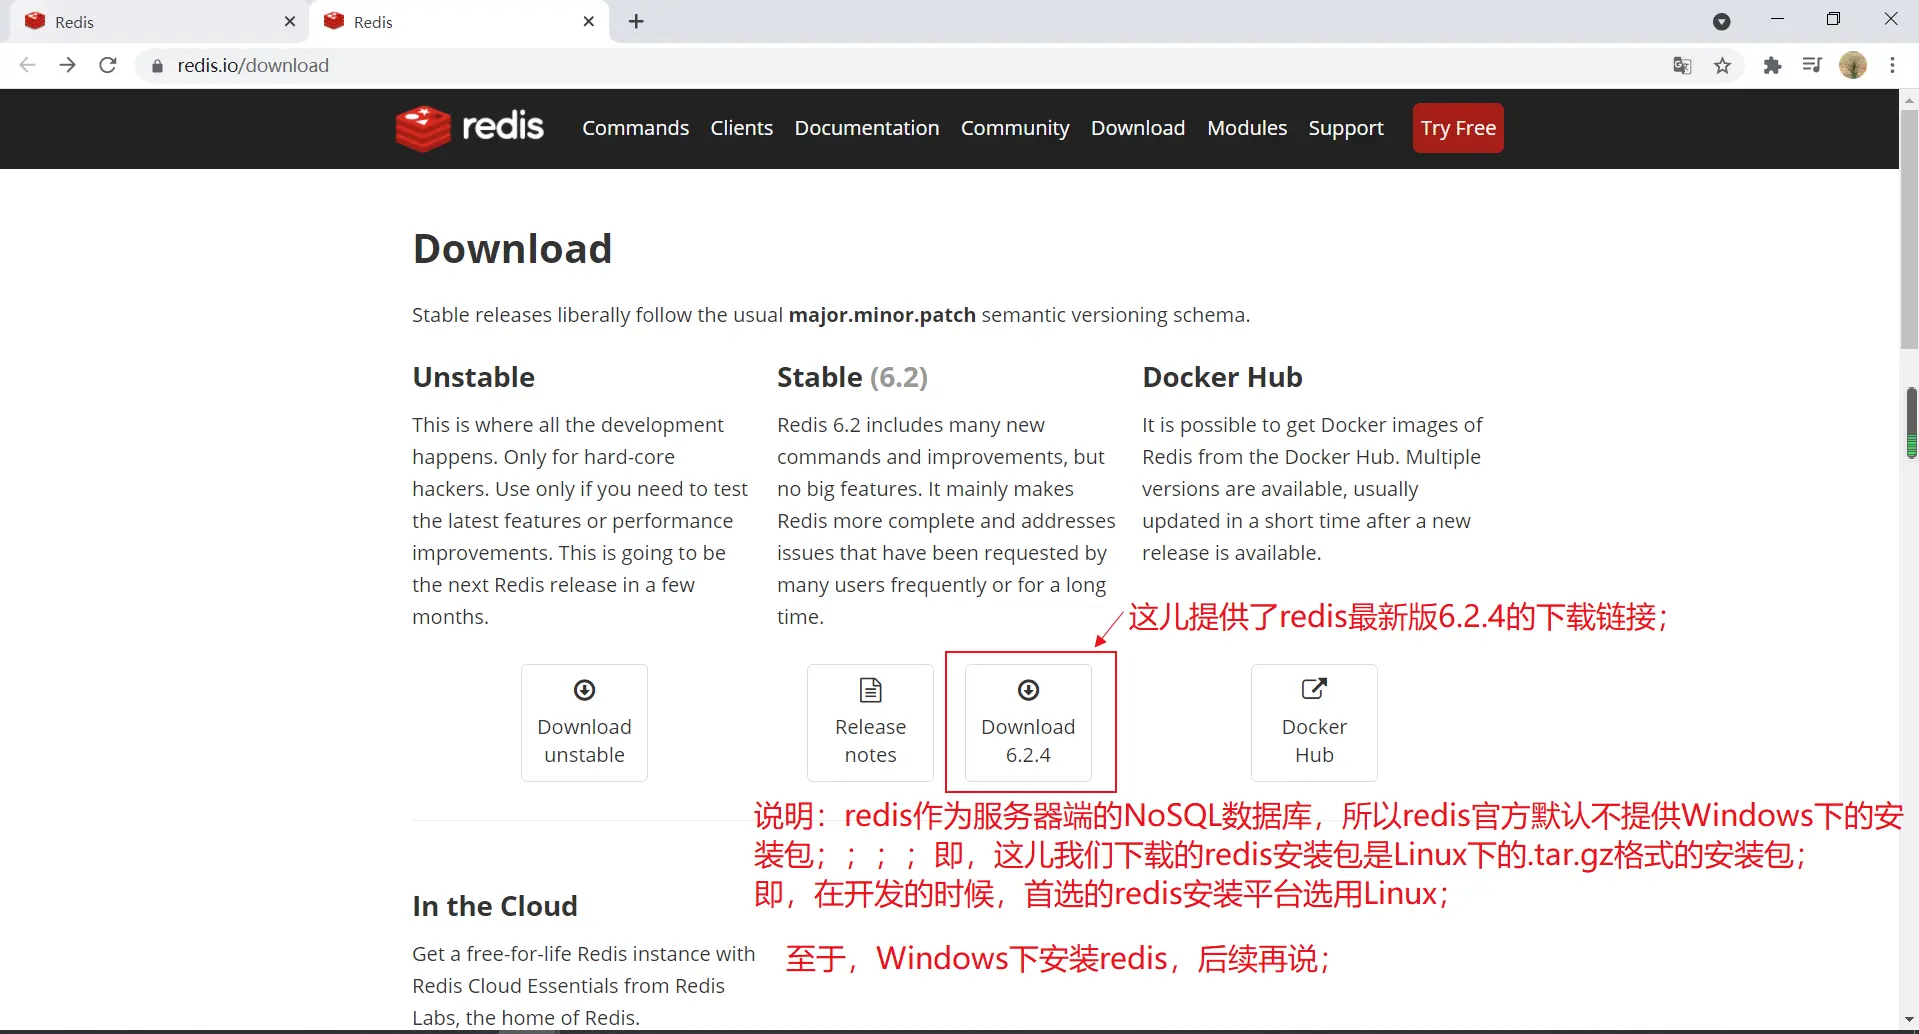Open the Release notes button label
This screenshot has width=1919, height=1034.
click(x=870, y=741)
